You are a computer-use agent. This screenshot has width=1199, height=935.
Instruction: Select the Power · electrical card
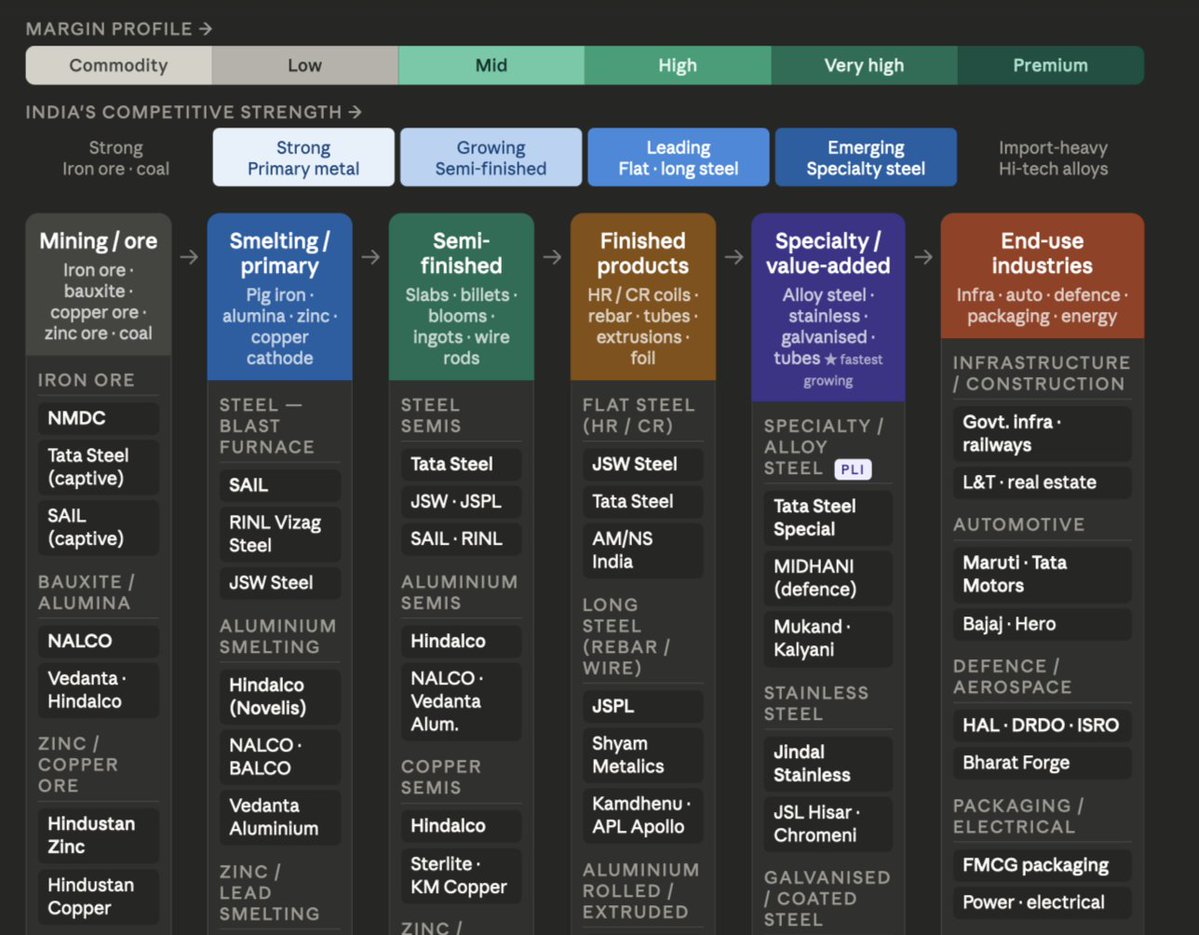coord(1042,903)
